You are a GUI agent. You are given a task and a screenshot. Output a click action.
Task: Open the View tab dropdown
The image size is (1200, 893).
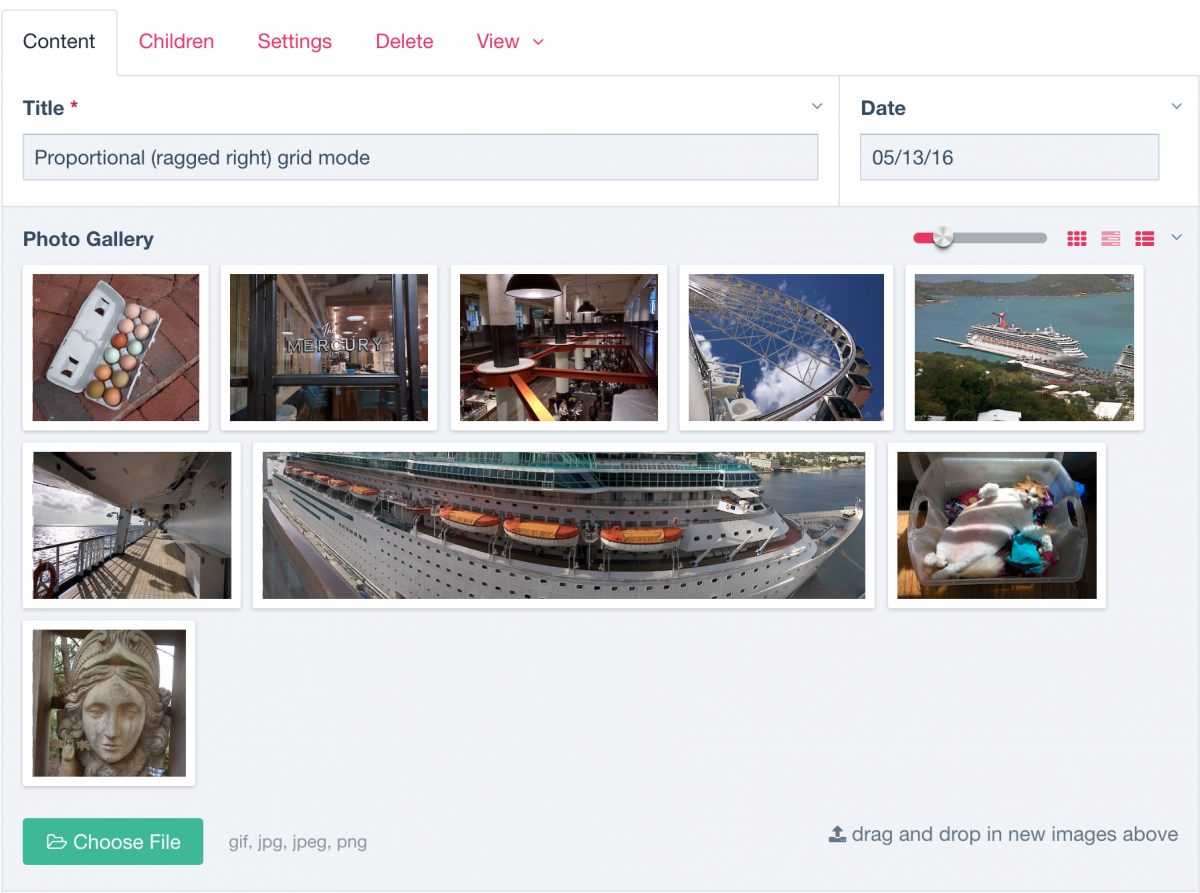tap(510, 41)
